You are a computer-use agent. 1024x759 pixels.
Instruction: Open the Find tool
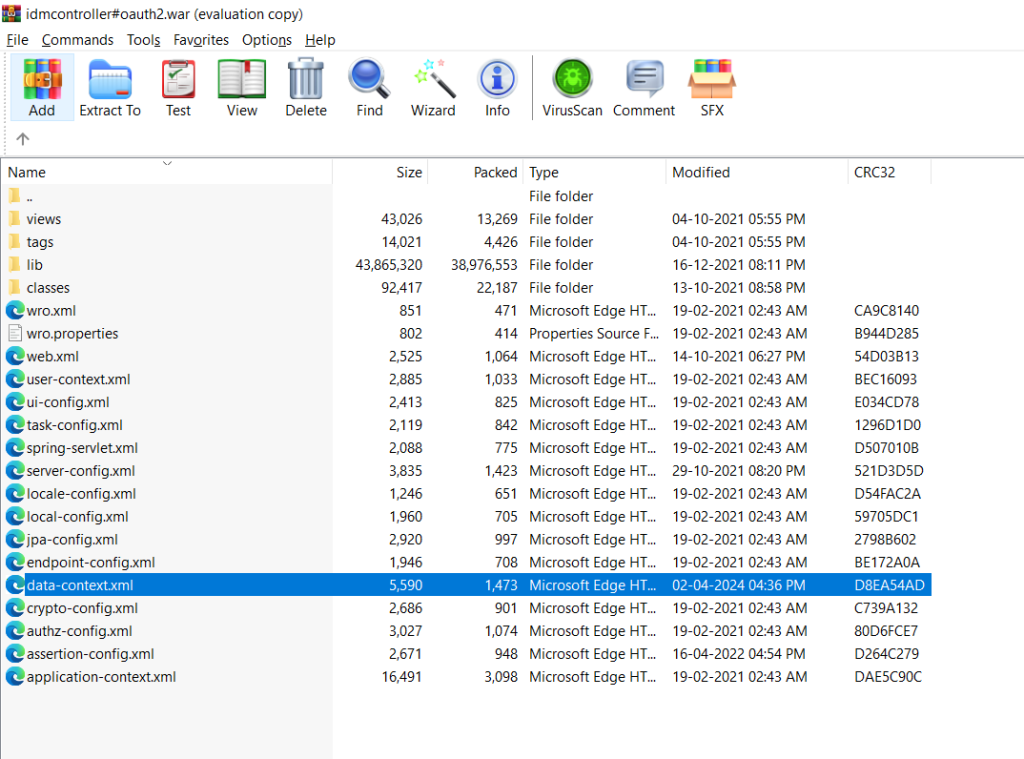click(x=369, y=88)
